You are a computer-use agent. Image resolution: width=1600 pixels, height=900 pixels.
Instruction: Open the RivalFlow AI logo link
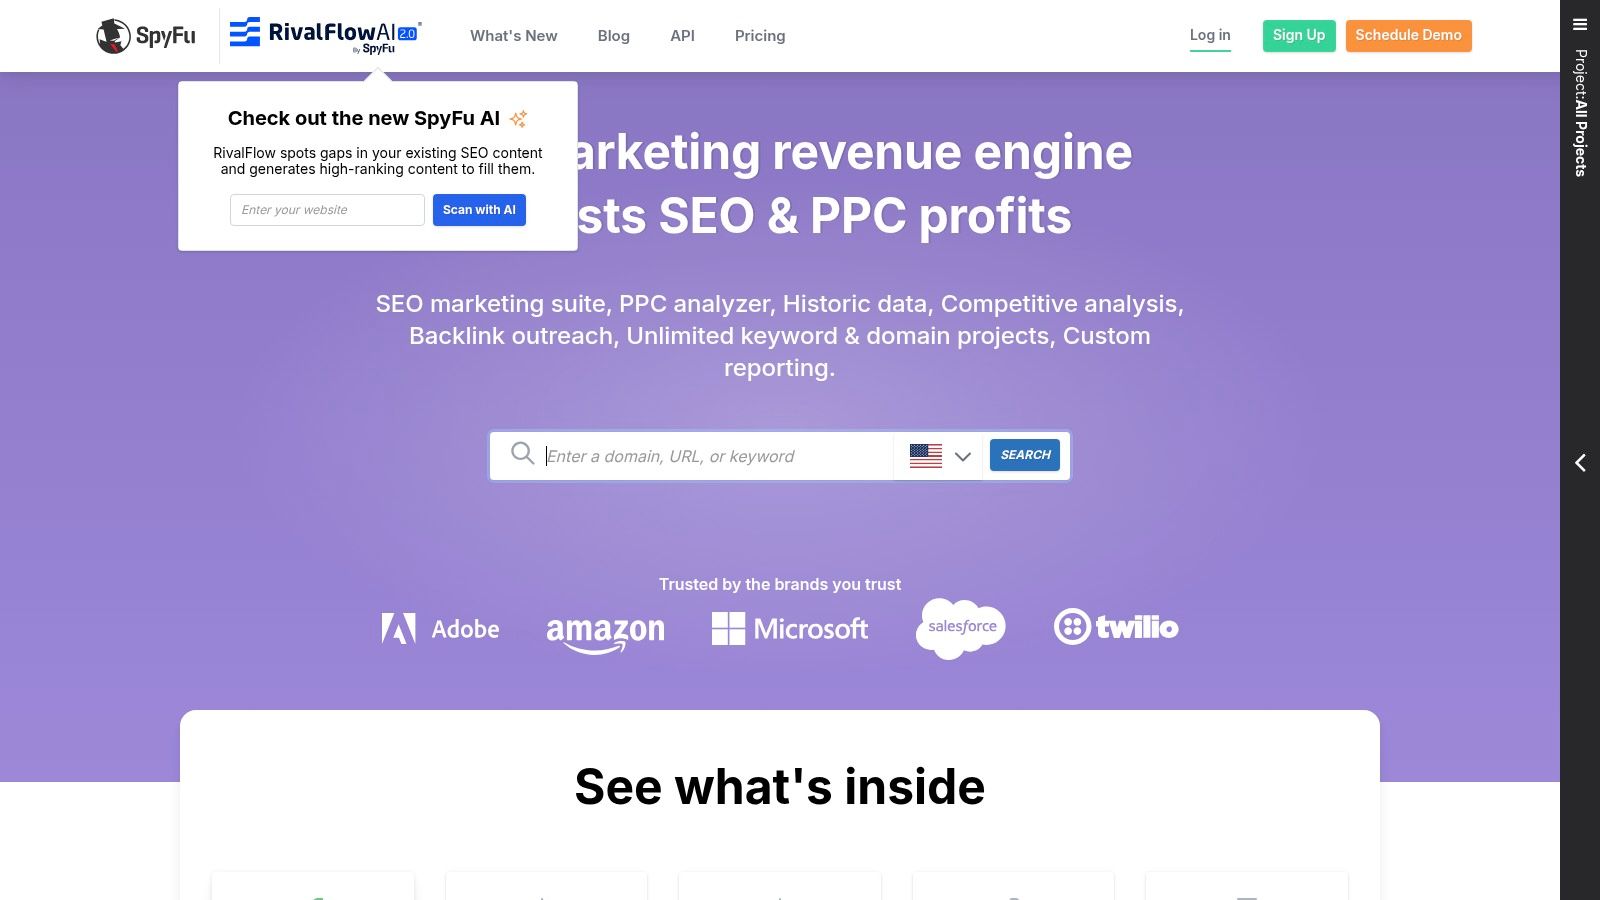click(326, 35)
